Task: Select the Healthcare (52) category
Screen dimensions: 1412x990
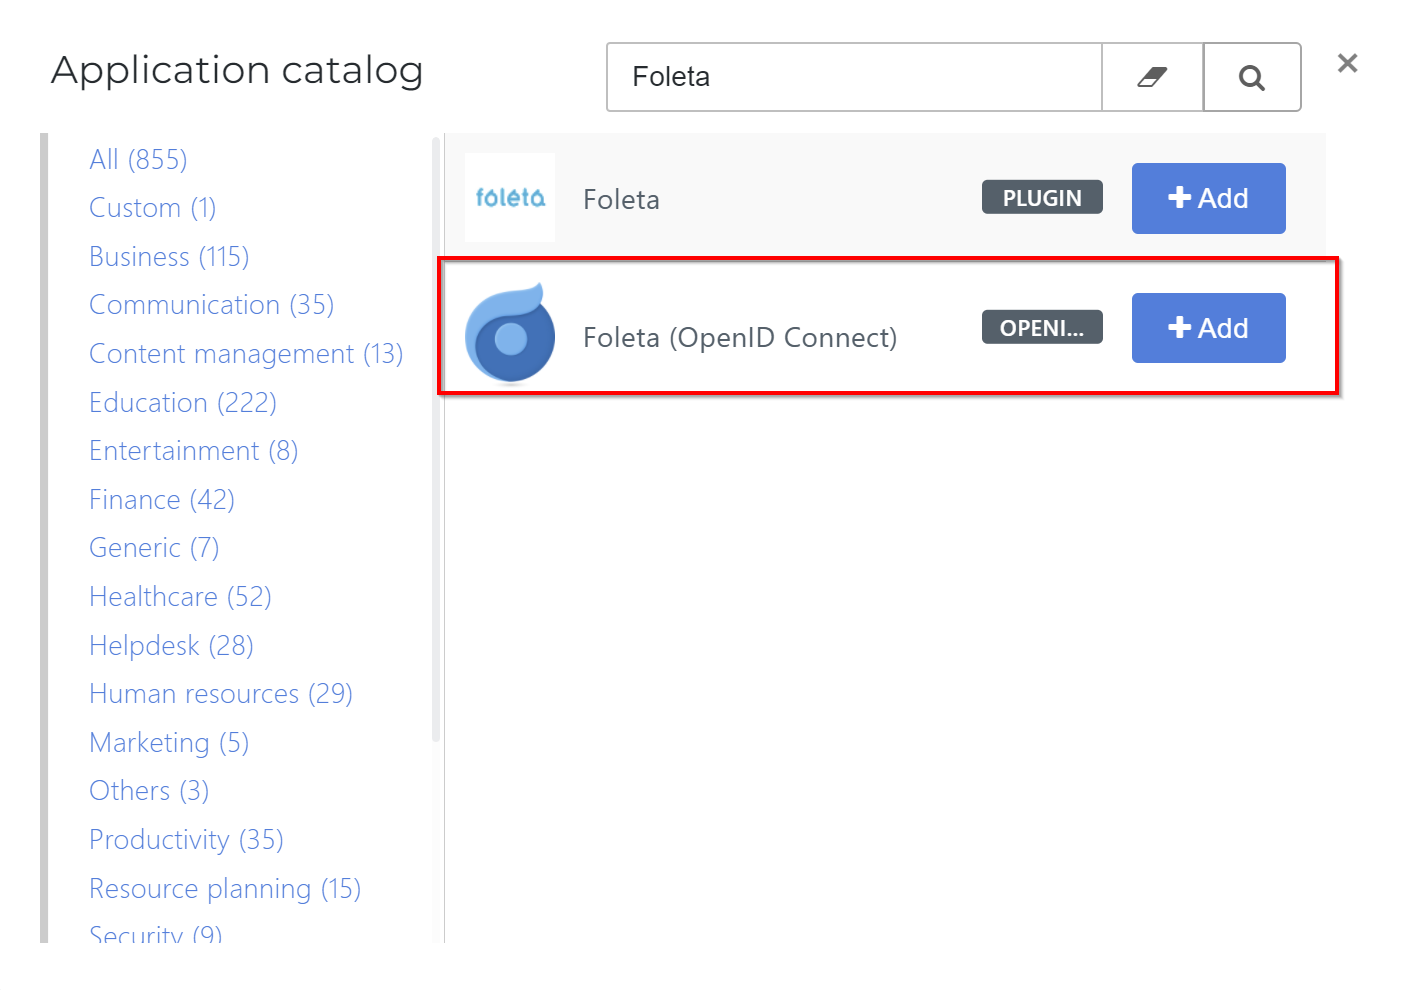Action: tap(180, 597)
